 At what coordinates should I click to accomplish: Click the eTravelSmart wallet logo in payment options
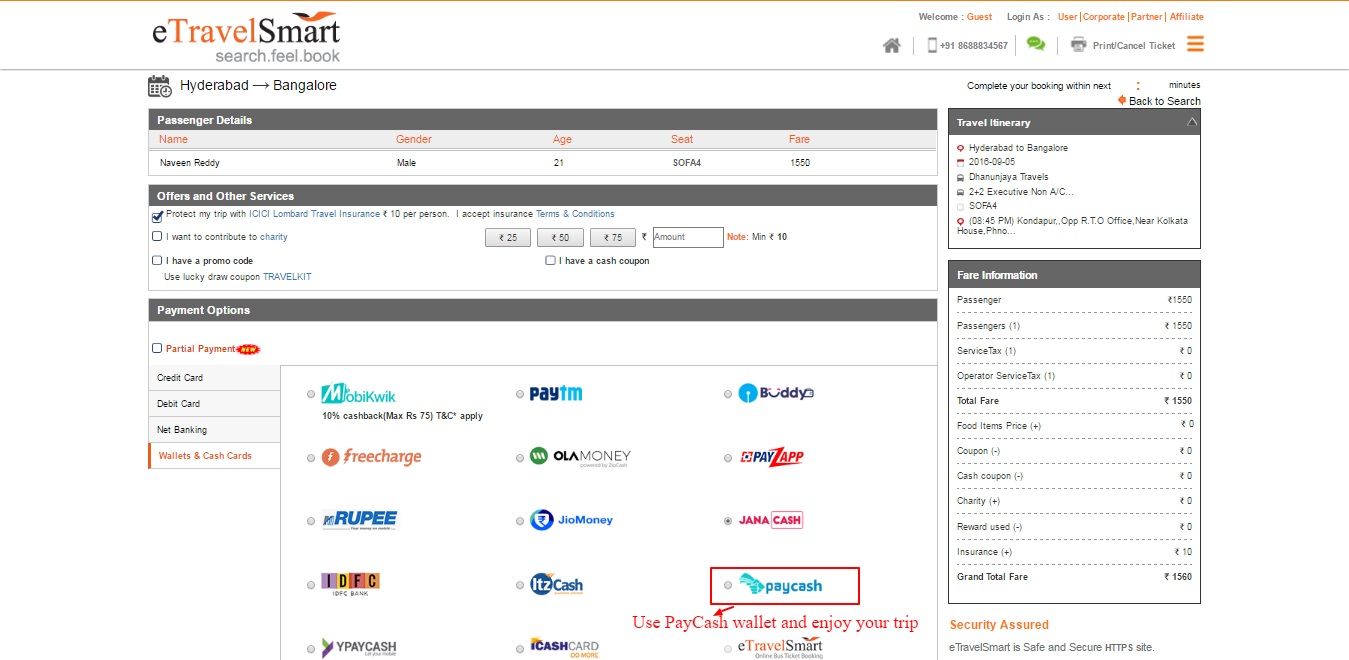click(780, 648)
